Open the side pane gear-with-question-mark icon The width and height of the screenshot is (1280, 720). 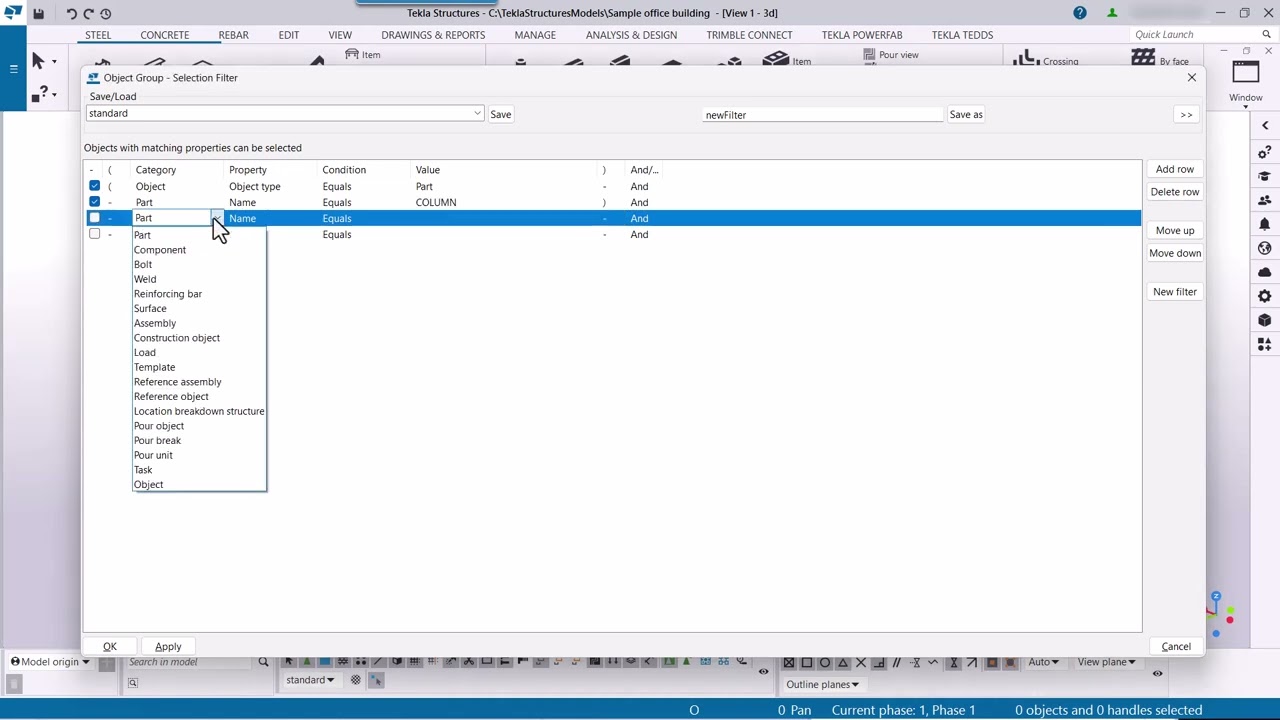[x=1265, y=152]
